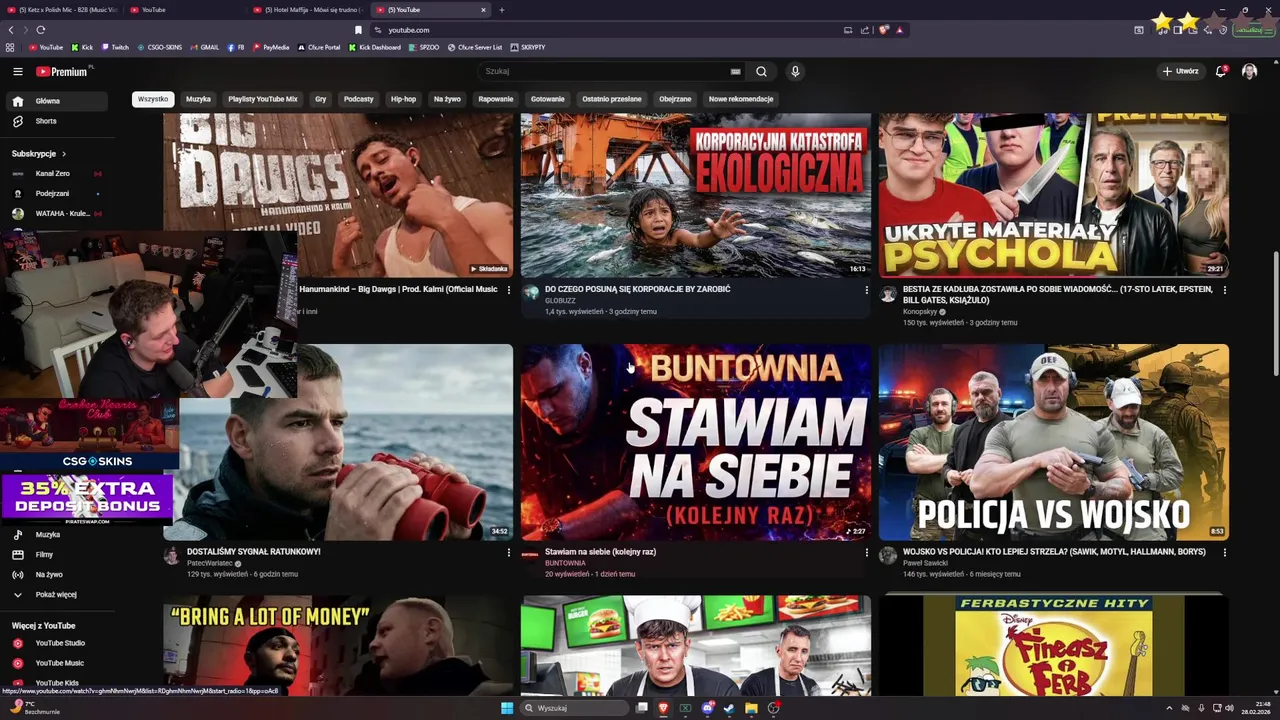Open Windows Start menu
The height and width of the screenshot is (720, 1280).
pyautogui.click(x=507, y=708)
